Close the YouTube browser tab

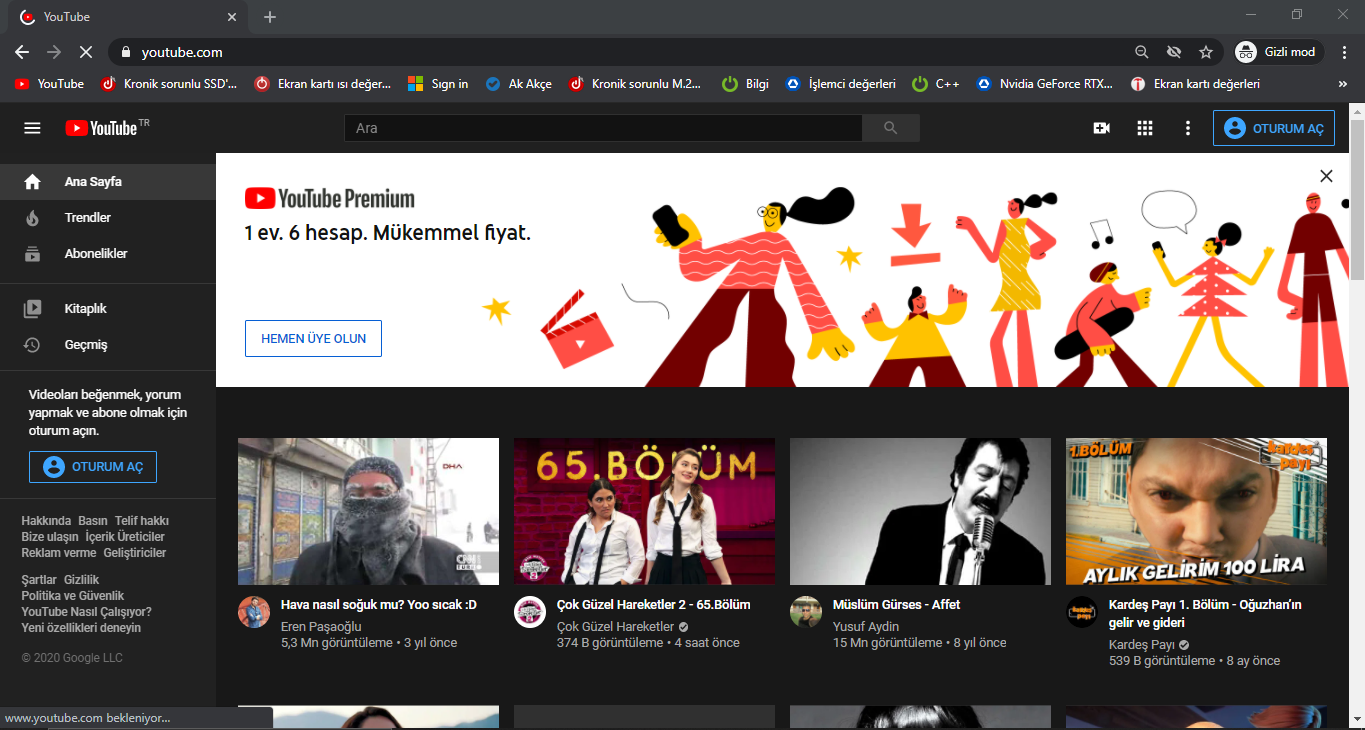click(232, 17)
